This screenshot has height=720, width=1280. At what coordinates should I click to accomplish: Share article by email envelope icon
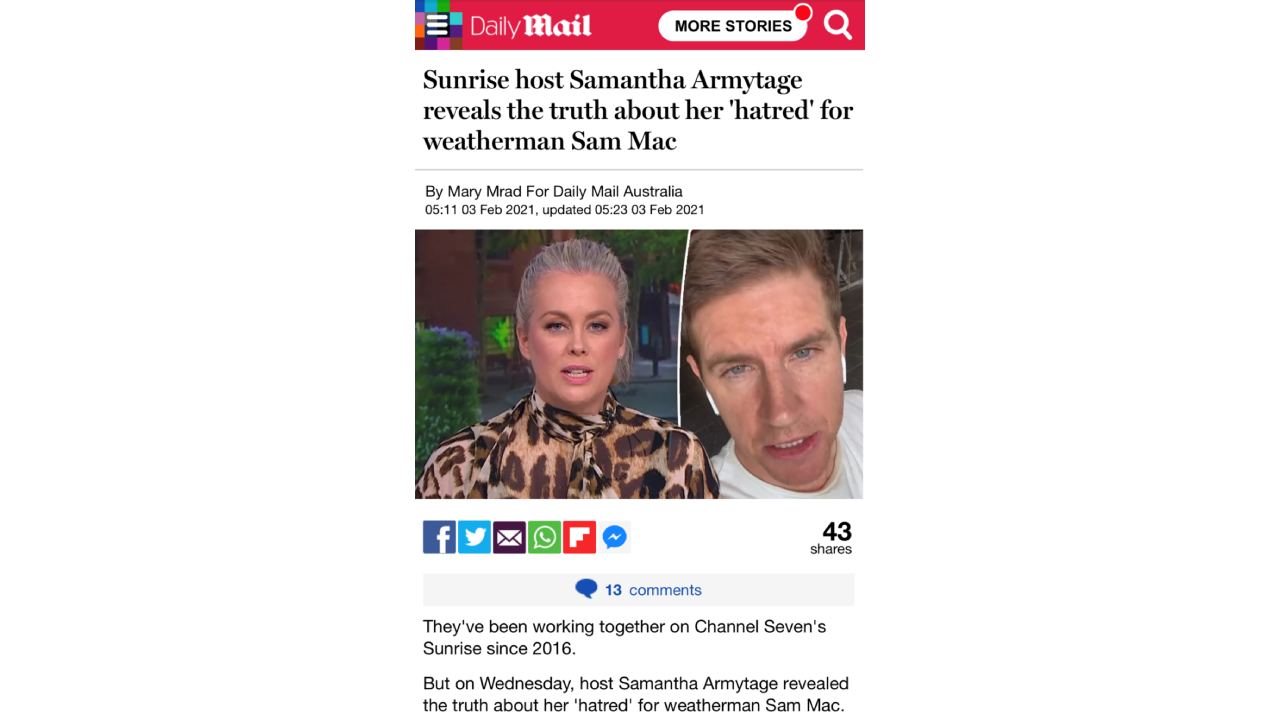tap(509, 537)
